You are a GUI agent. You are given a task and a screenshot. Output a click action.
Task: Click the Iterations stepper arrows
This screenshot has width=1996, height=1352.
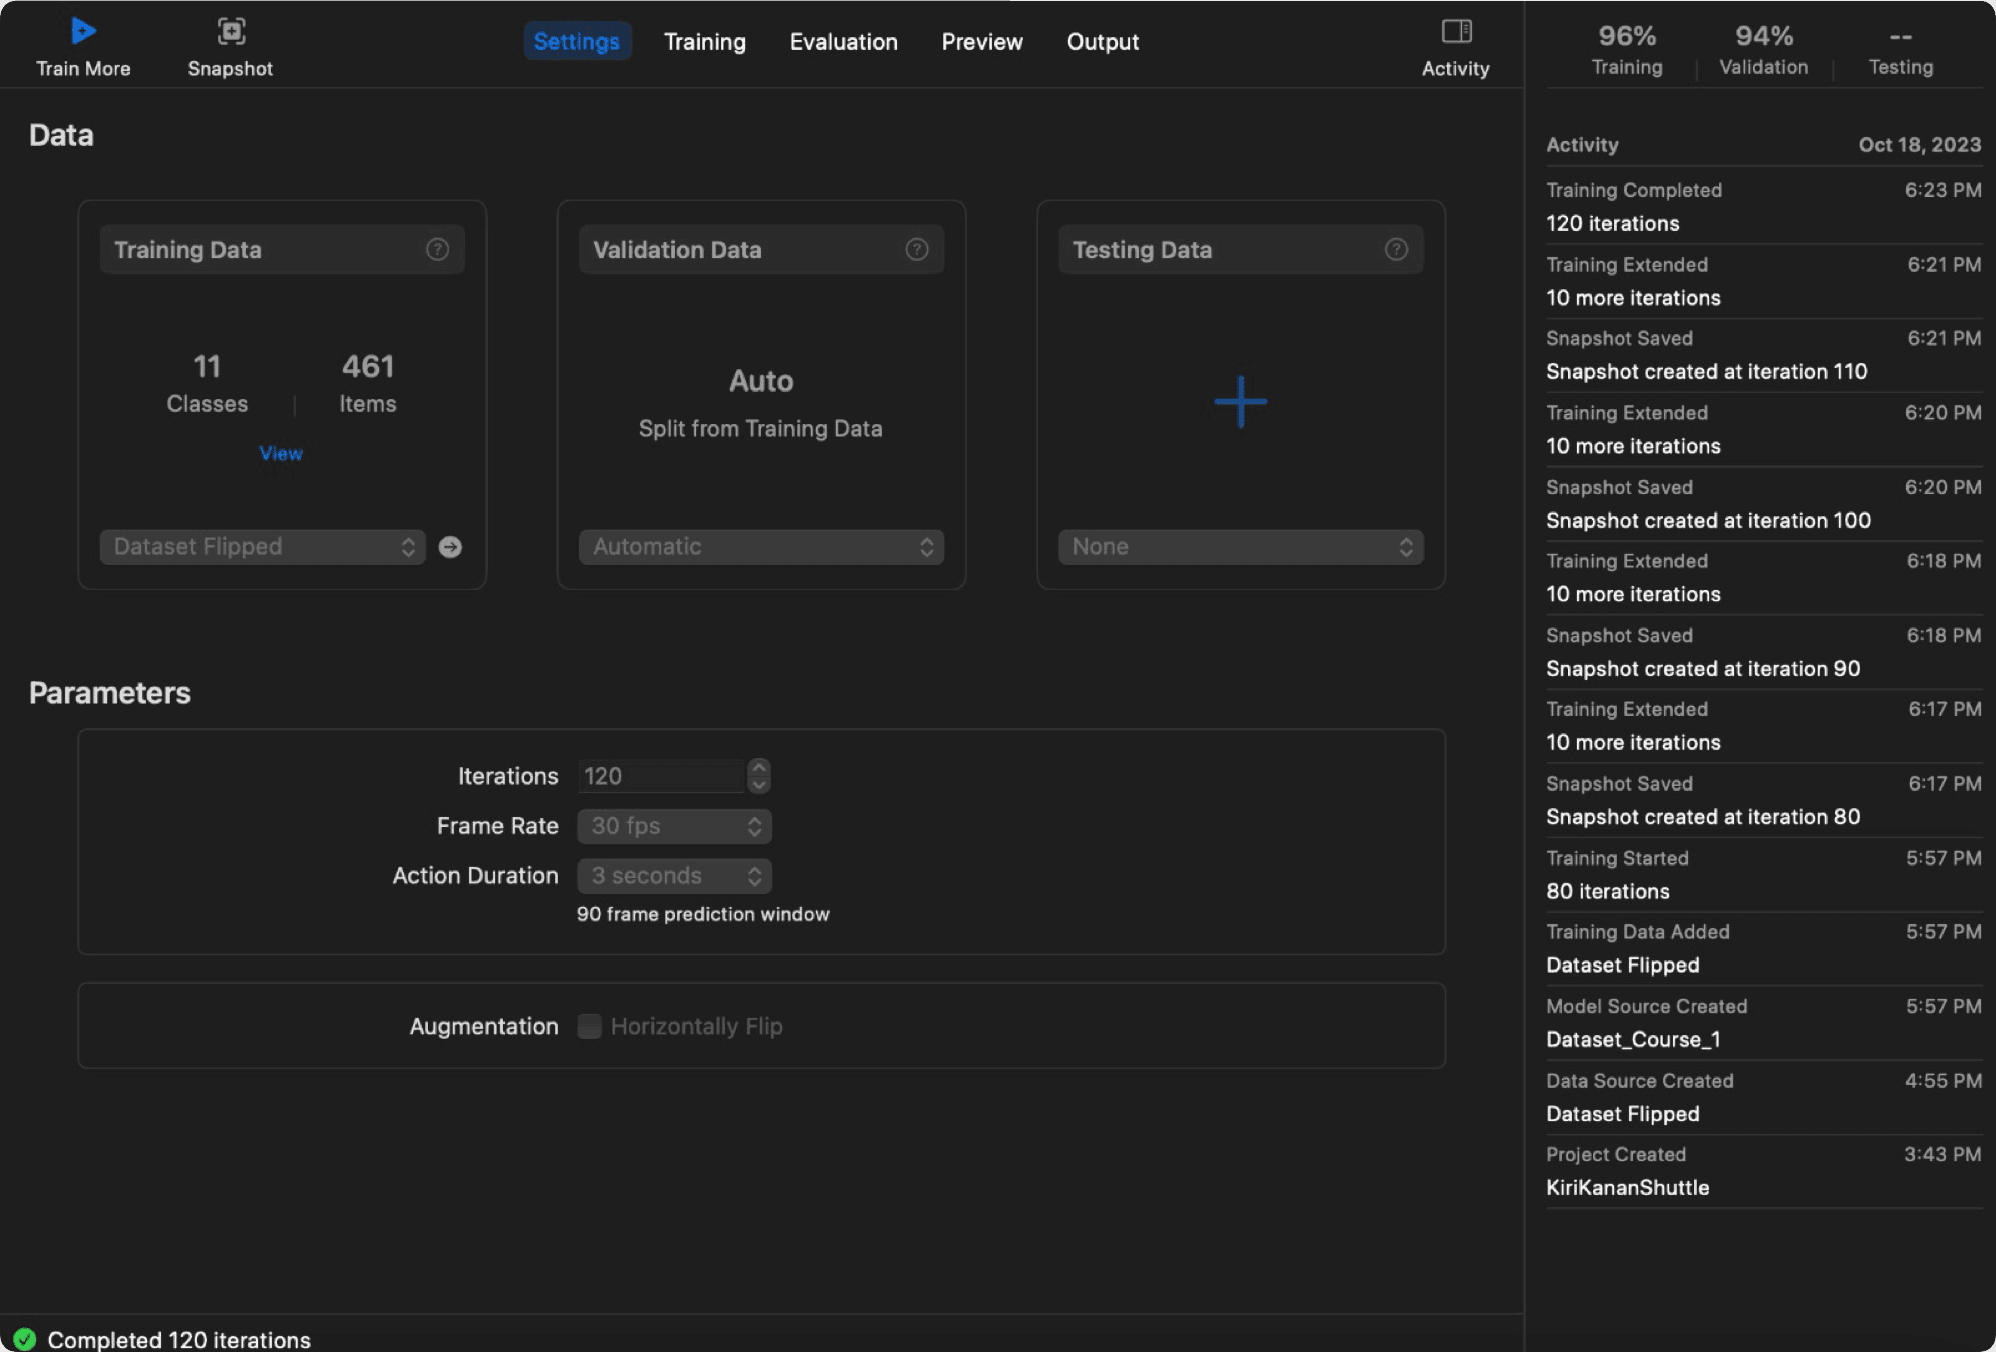coord(759,776)
